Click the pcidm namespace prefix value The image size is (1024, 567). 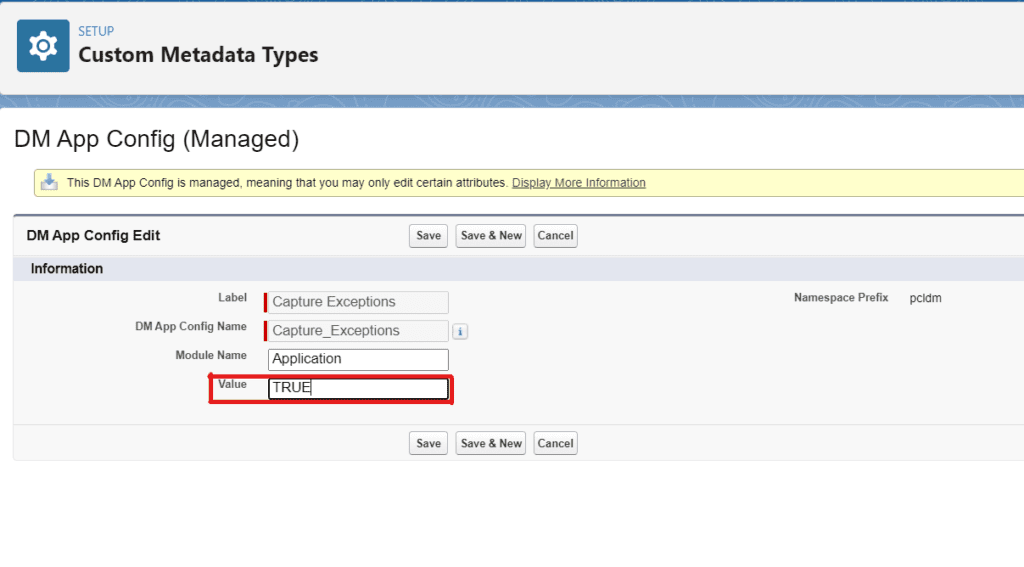tap(925, 298)
